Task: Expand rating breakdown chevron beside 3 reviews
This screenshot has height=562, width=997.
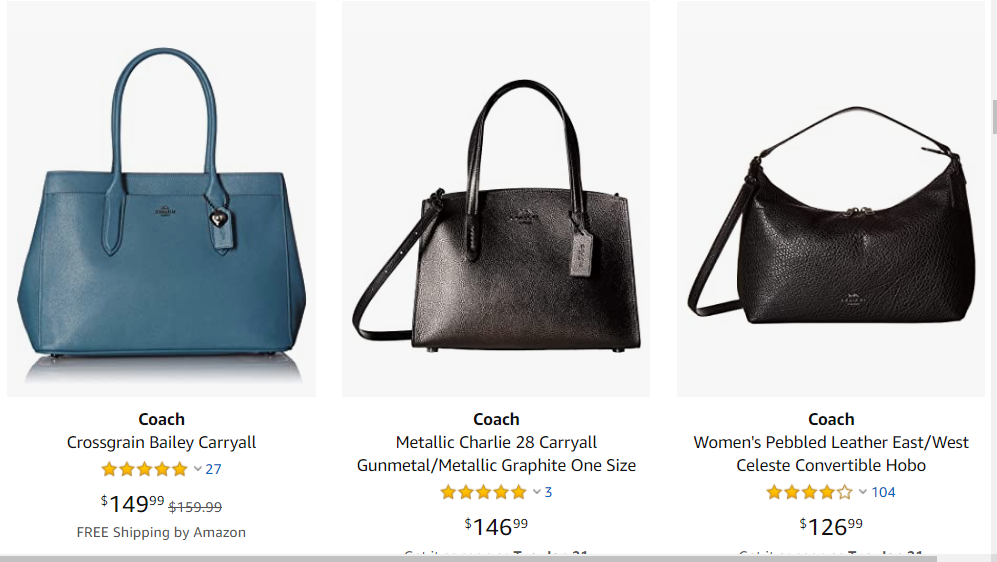Action: click(x=537, y=492)
